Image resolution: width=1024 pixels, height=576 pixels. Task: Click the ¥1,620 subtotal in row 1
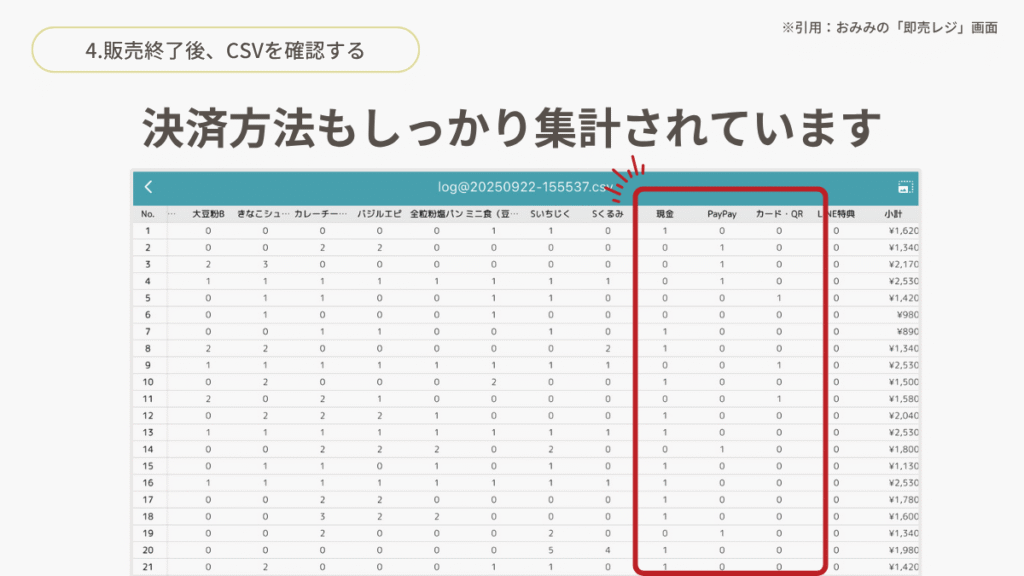click(903, 231)
